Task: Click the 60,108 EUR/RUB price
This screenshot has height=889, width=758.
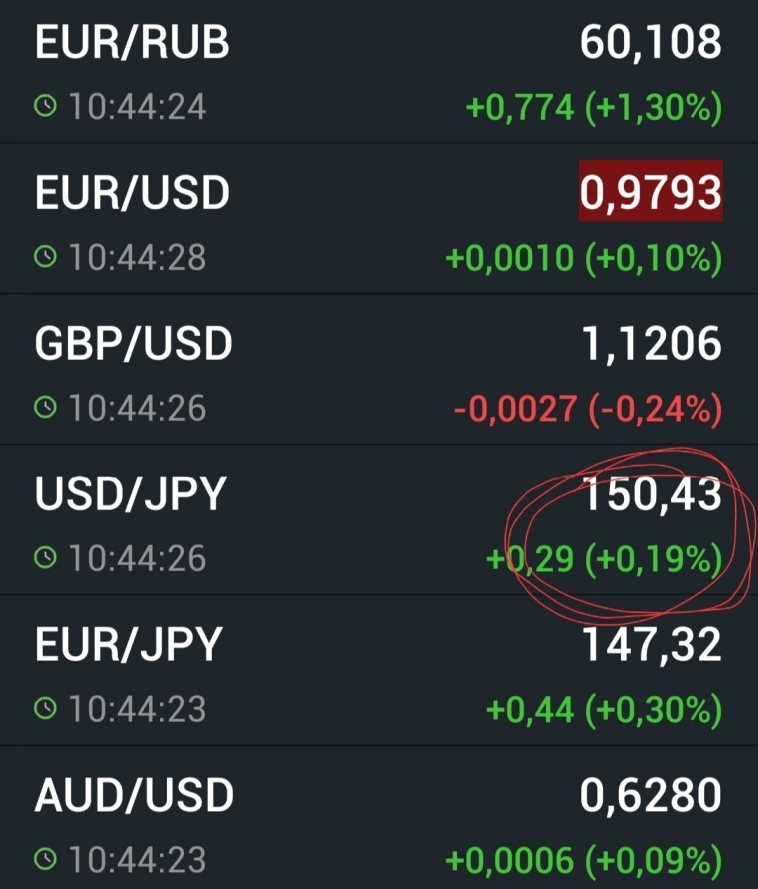Action: click(650, 43)
